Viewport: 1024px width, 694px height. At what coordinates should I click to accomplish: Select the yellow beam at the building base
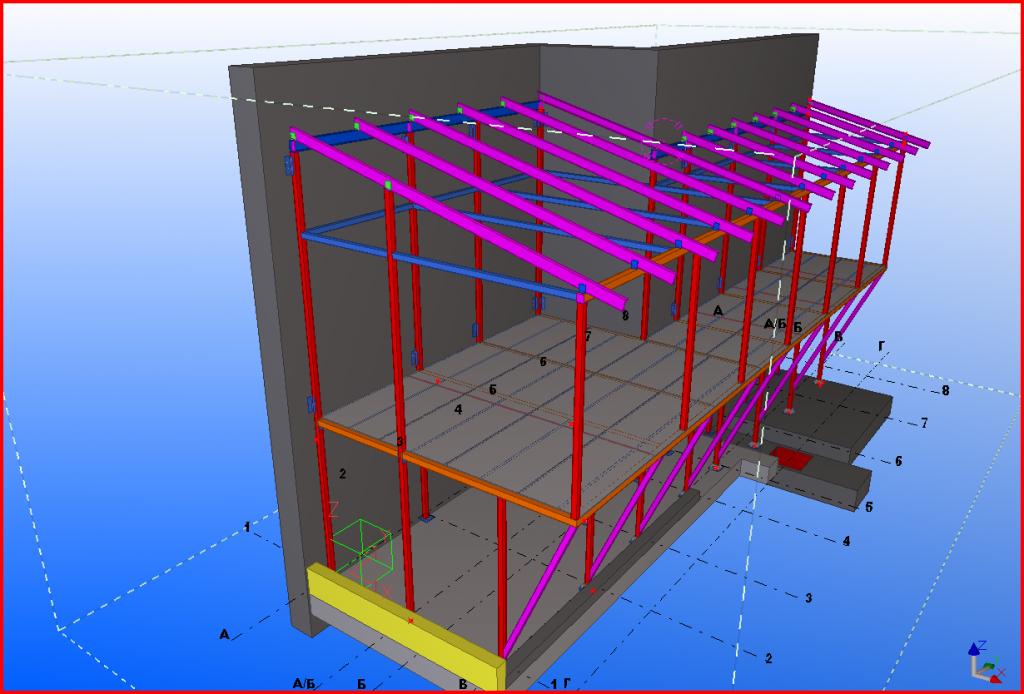[x=406, y=625]
